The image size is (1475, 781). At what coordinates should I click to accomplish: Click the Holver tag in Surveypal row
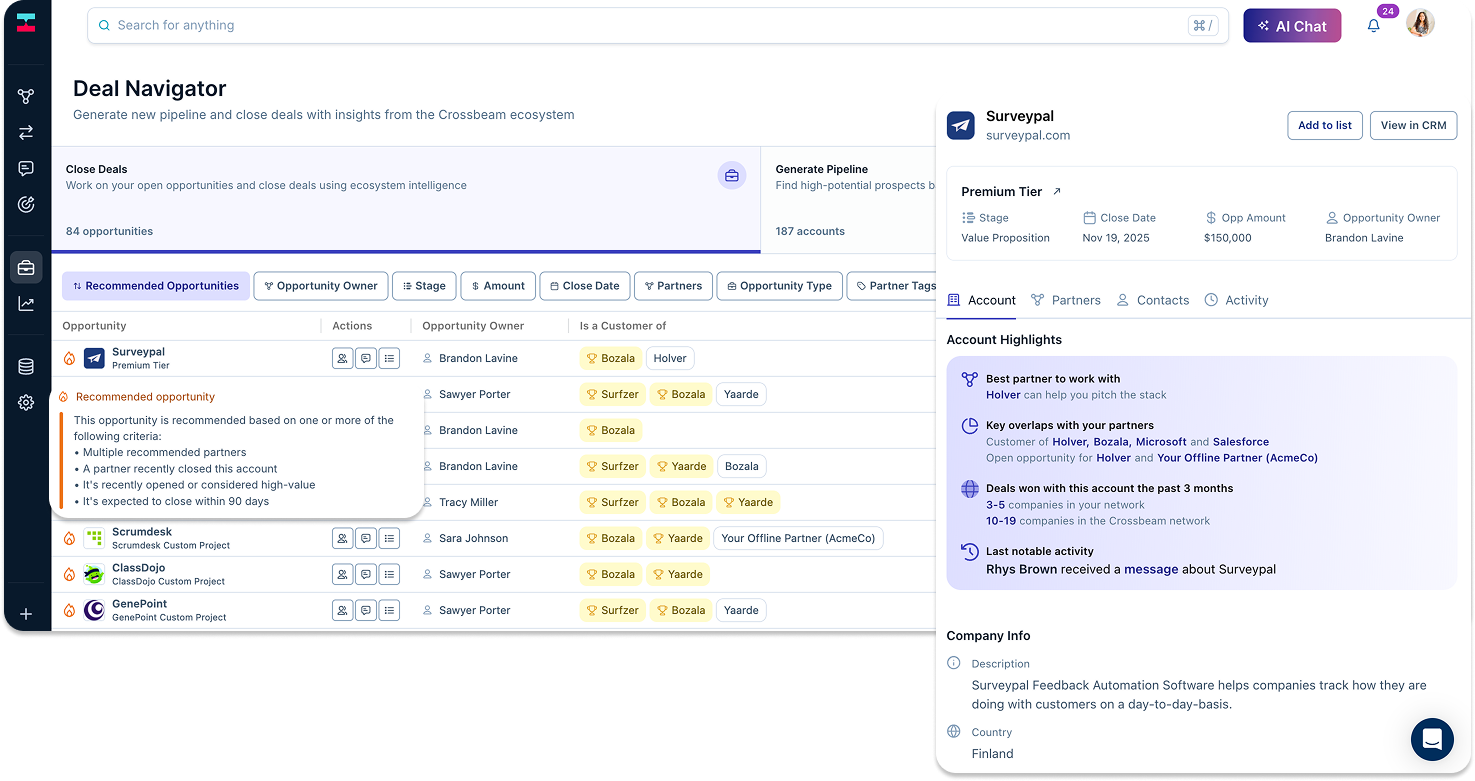[670, 358]
